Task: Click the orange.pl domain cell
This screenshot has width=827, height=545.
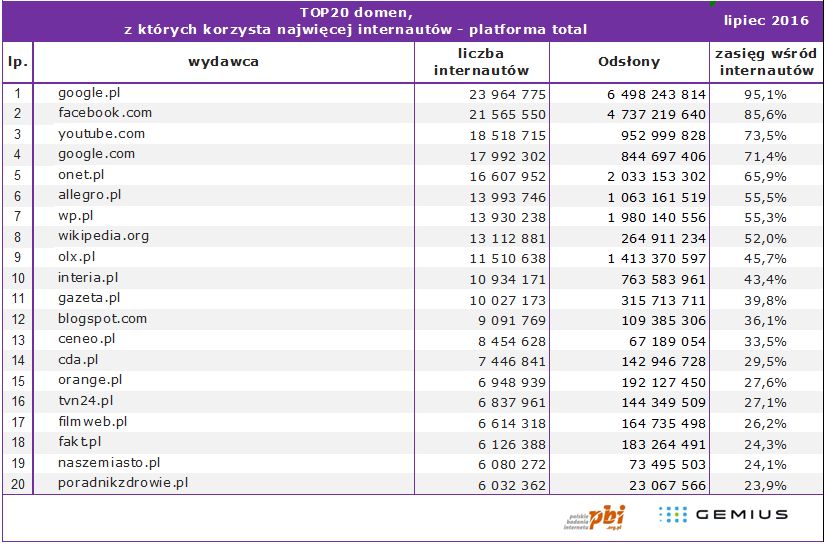Action: point(90,380)
